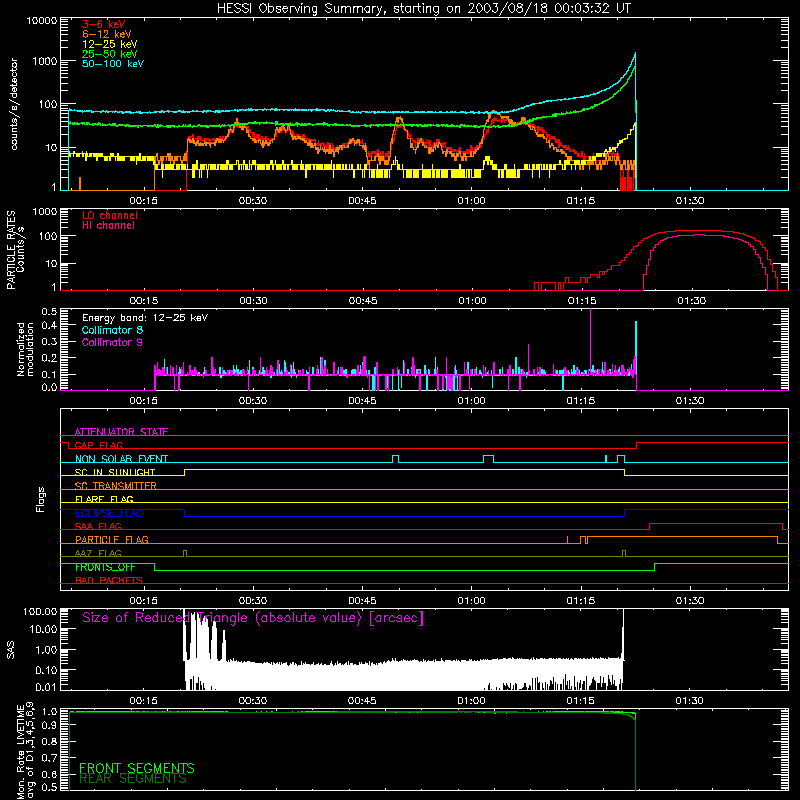Click the 10000 tick label on counts axis
The width and height of the screenshot is (800, 800).
pyautogui.click(x=41, y=20)
